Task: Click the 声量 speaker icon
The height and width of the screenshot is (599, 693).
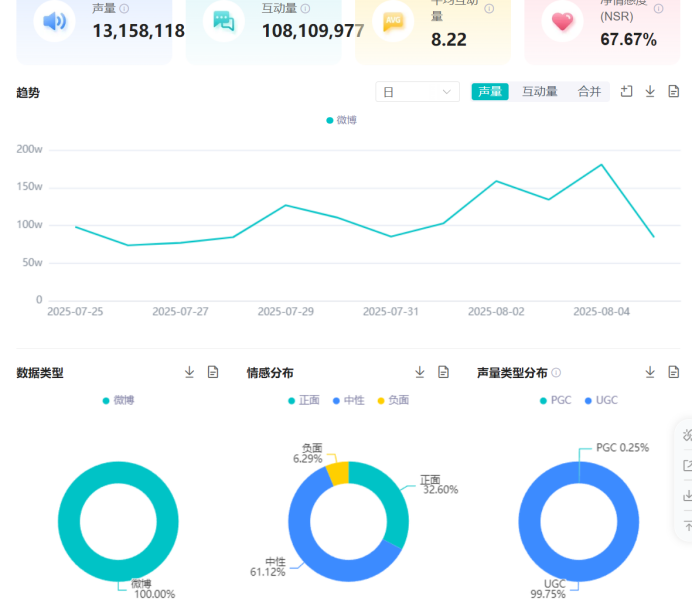Action: pos(54,21)
